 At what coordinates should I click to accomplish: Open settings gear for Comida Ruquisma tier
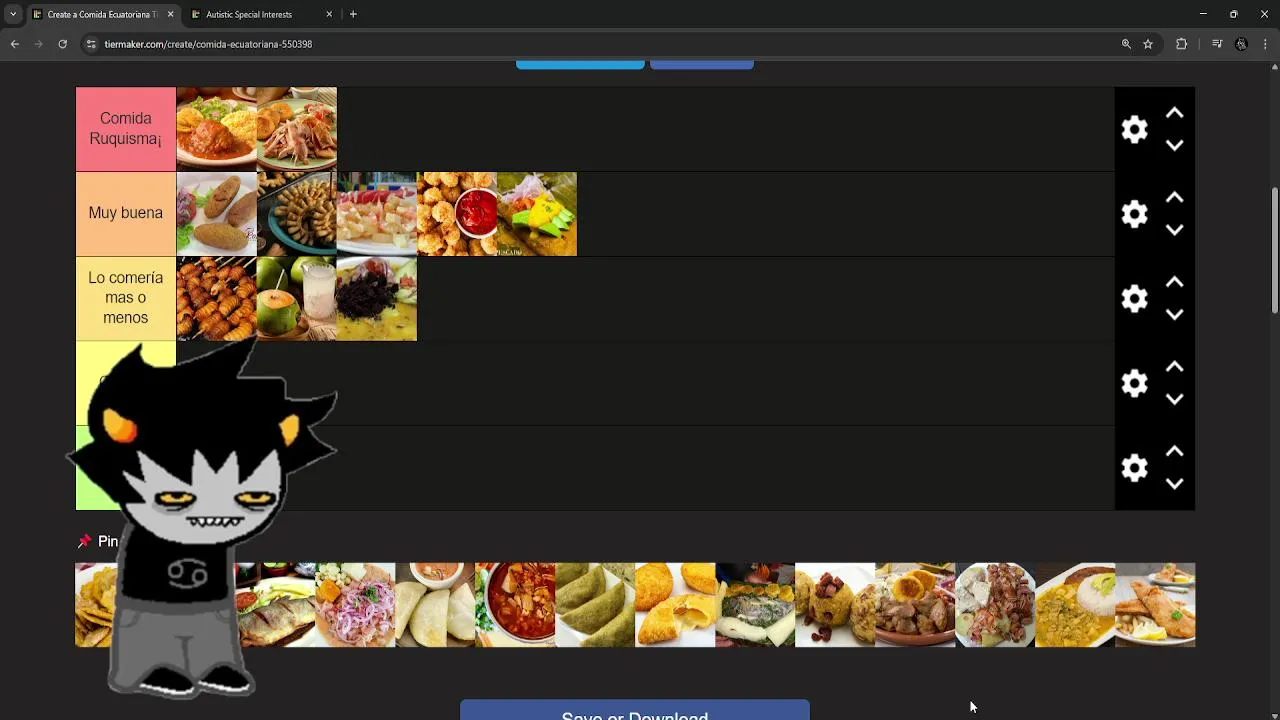coord(1134,129)
